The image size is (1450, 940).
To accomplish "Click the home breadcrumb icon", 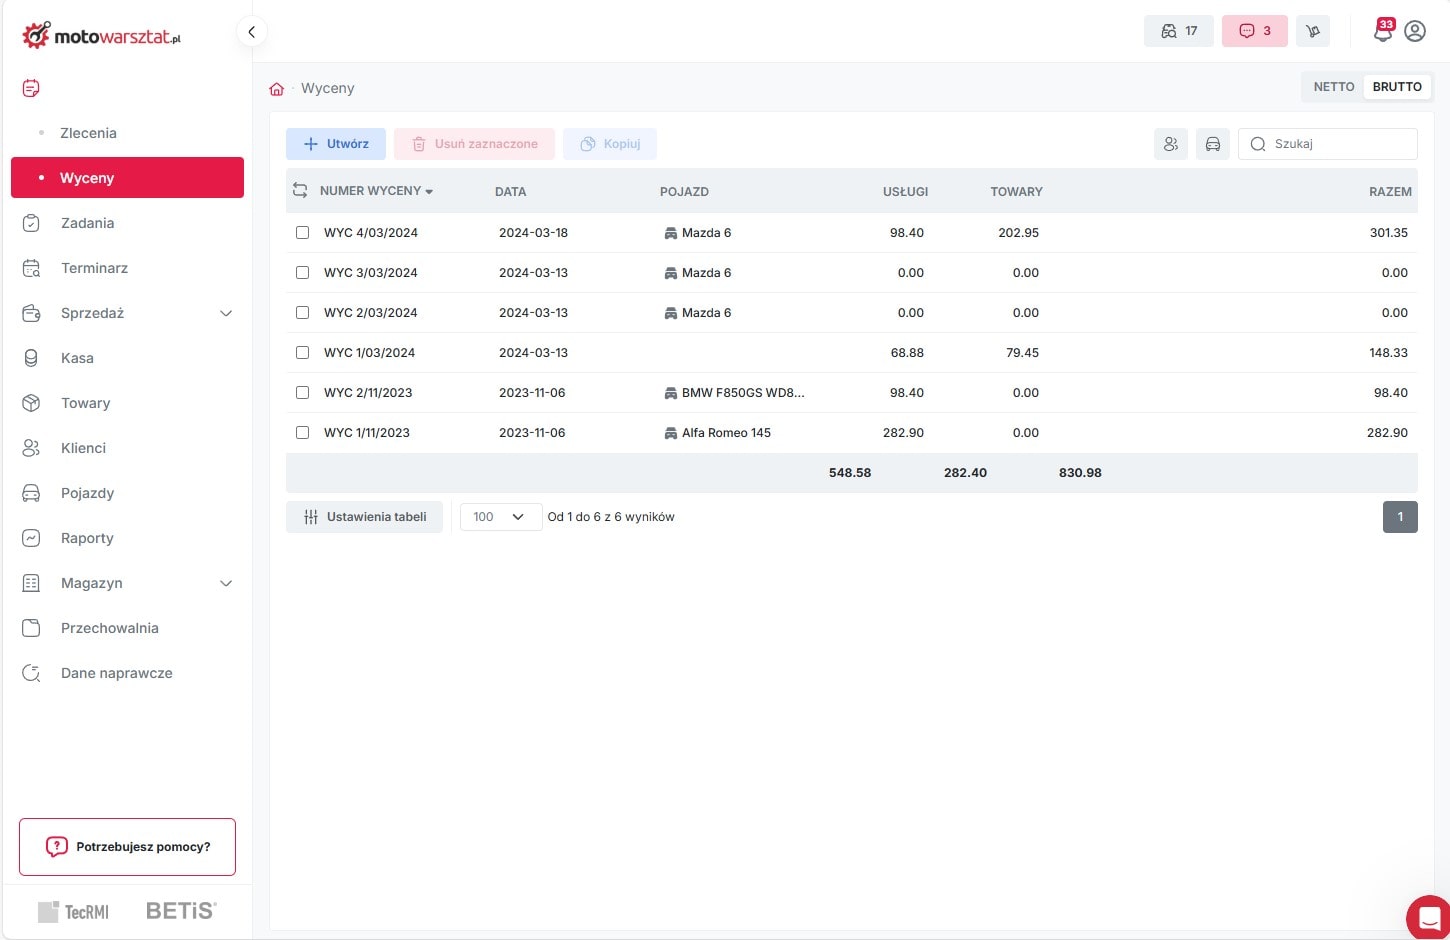I will pos(277,89).
